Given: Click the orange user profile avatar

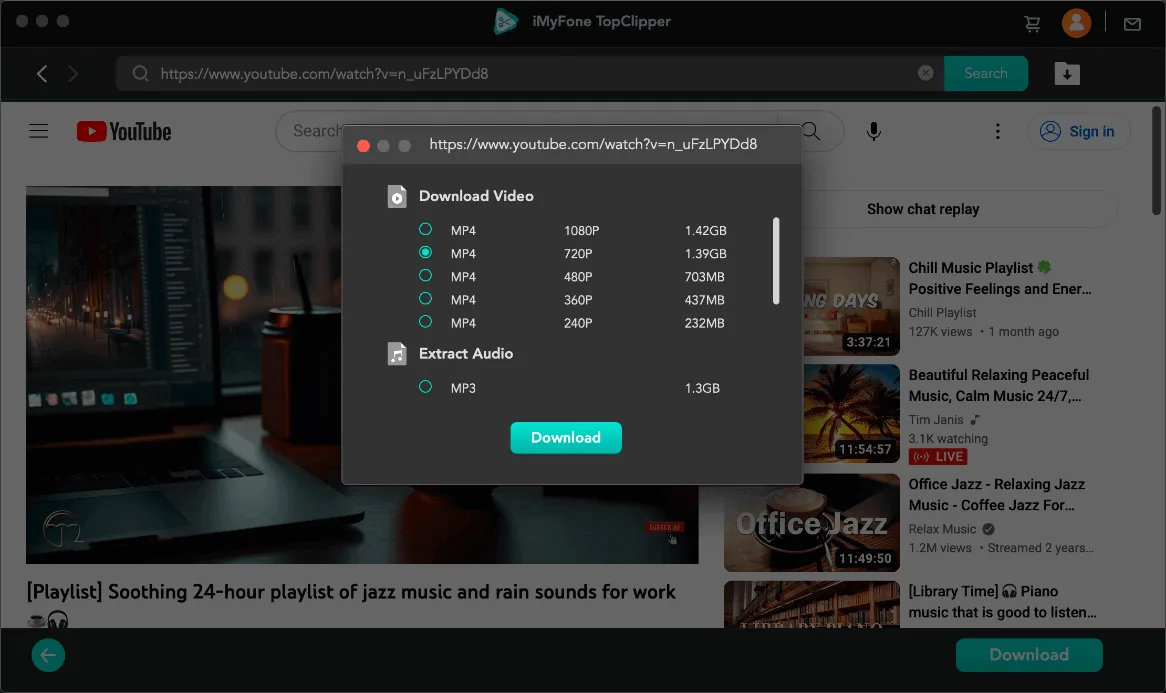Looking at the screenshot, I should tap(1076, 22).
